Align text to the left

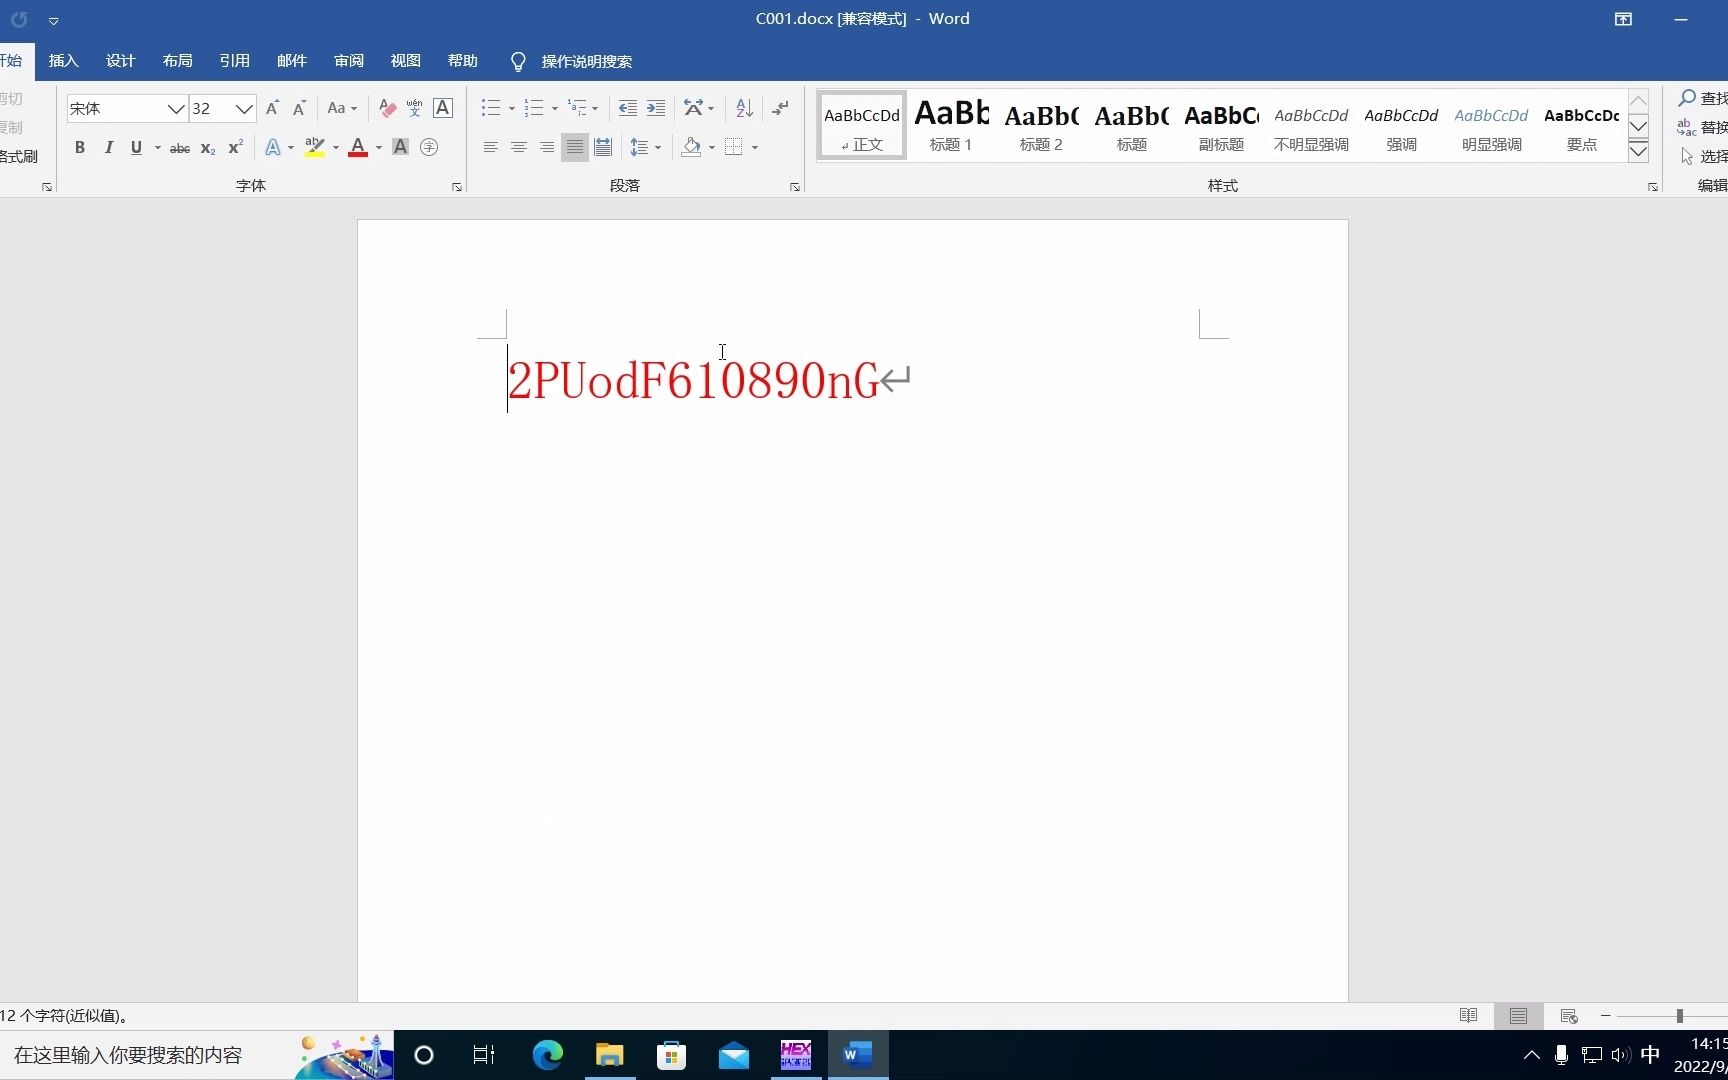point(491,148)
